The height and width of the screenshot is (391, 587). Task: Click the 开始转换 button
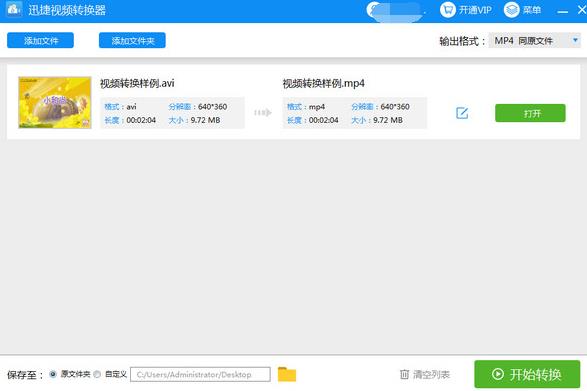[527, 374]
